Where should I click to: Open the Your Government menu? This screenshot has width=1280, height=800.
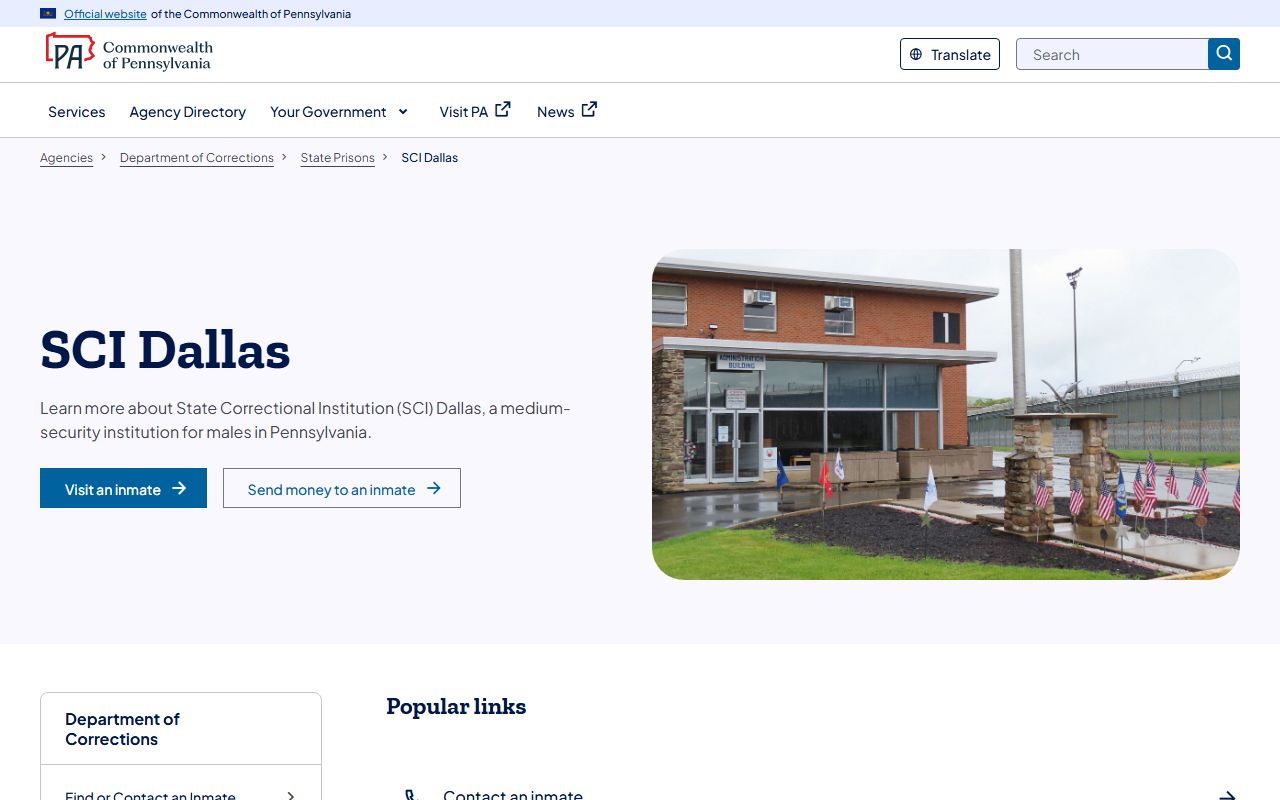[x=339, y=111]
